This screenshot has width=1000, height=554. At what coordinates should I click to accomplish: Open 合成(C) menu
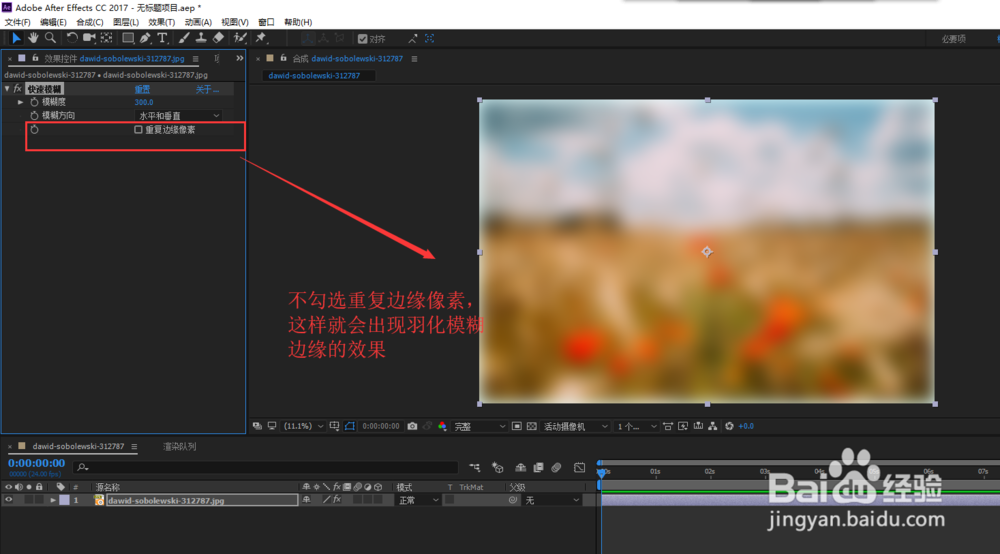(89, 22)
